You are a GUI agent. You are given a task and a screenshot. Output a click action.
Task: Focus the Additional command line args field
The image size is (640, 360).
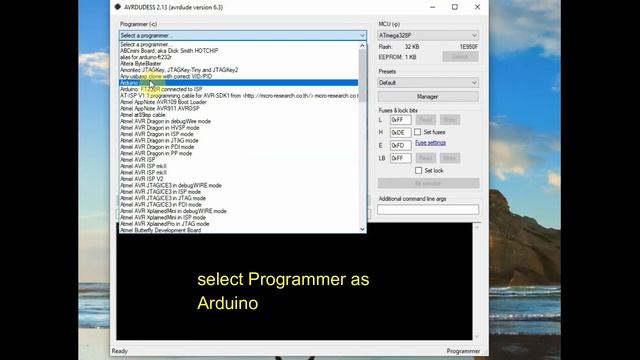pos(428,209)
